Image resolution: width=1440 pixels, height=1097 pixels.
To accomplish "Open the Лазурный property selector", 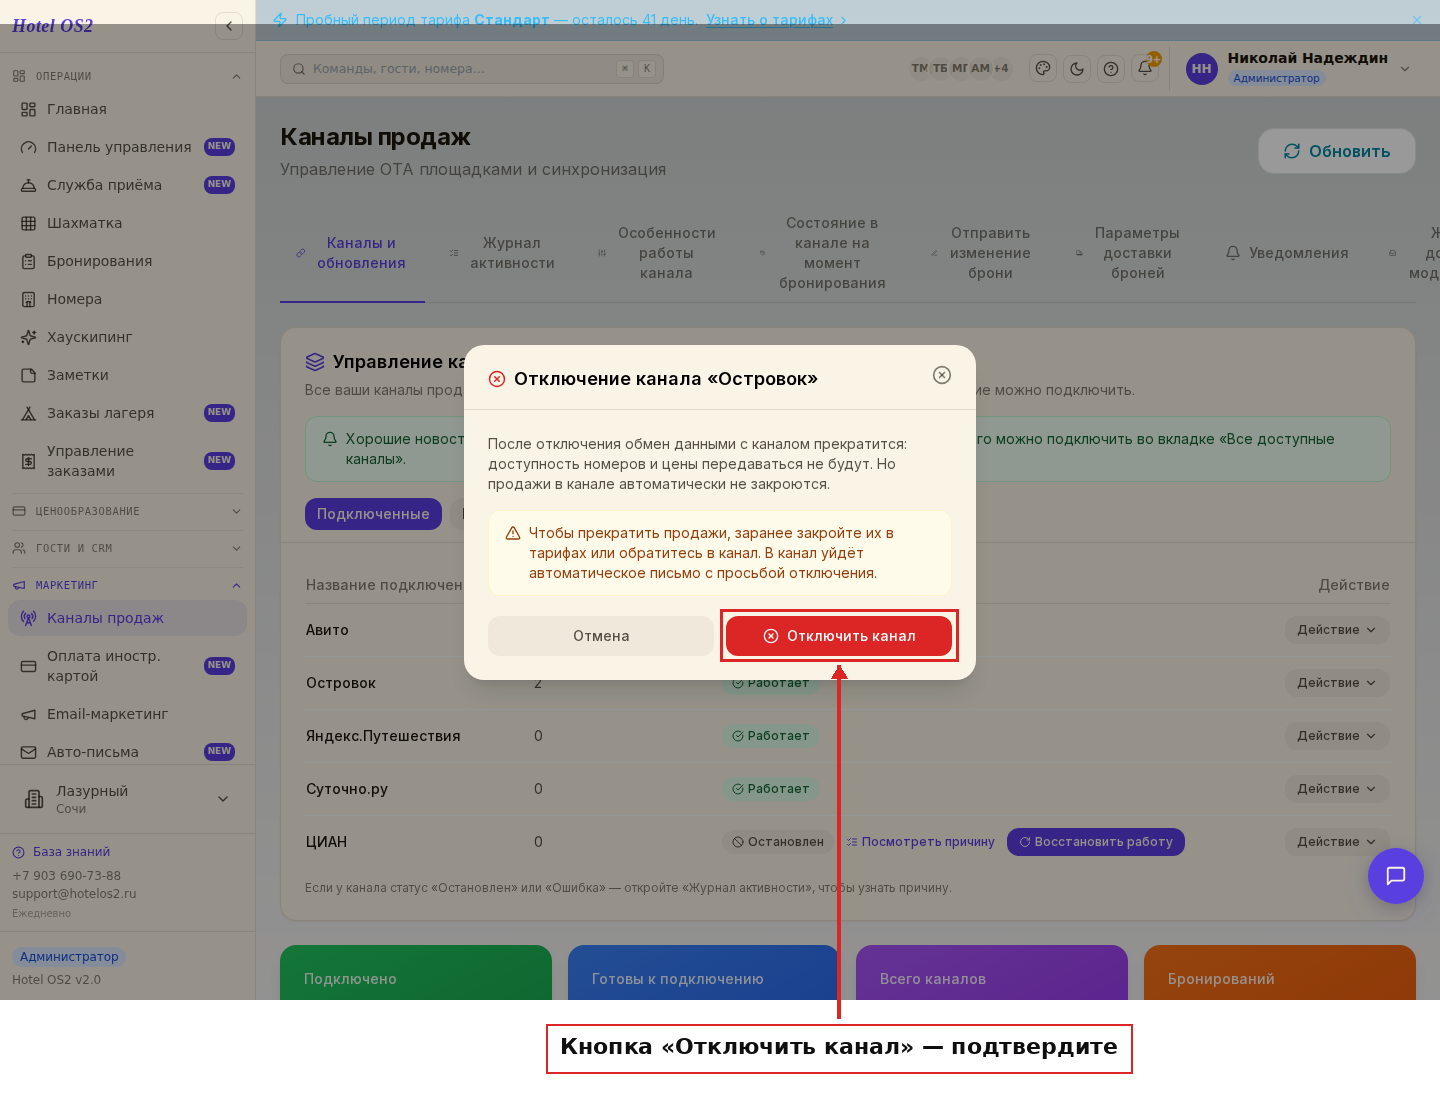I will [x=127, y=799].
